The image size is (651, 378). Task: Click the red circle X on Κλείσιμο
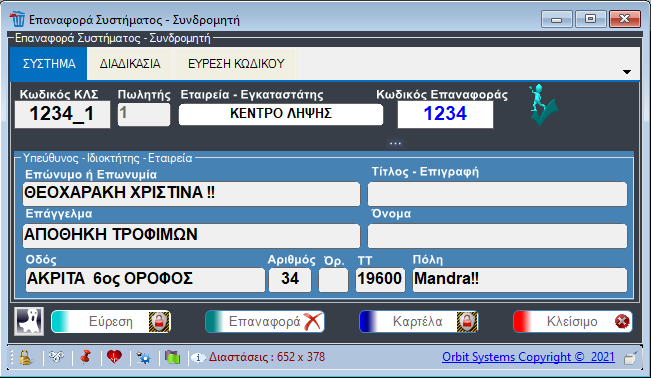(622, 322)
